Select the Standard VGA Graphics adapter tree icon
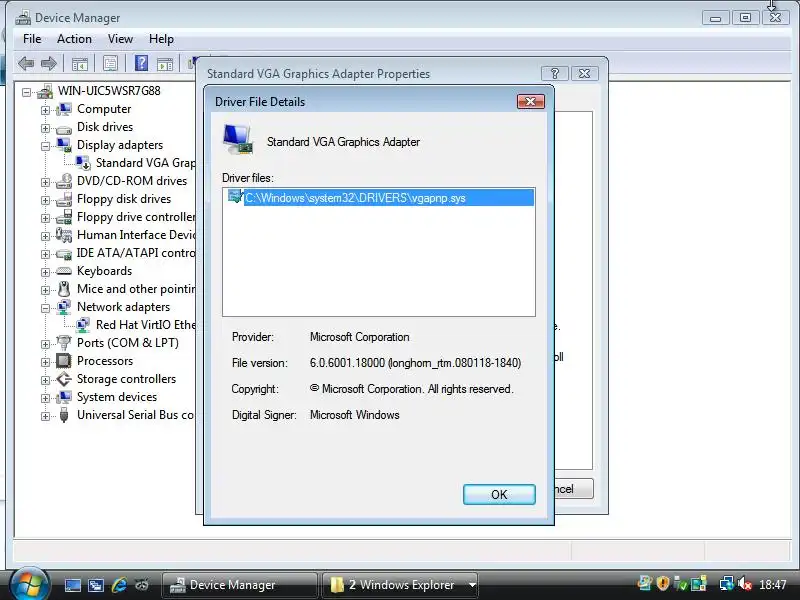Viewport: 800px width, 600px height. coord(83,163)
